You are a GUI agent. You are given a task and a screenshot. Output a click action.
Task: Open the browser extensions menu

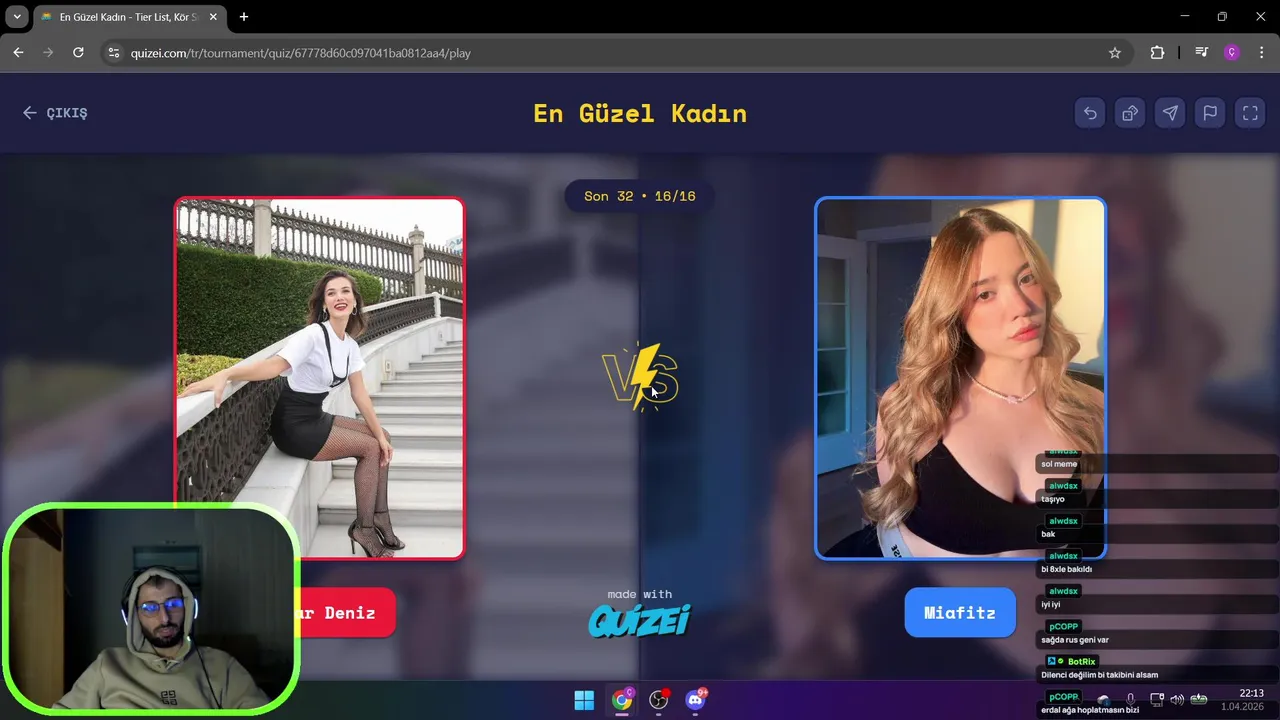(1157, 53)
